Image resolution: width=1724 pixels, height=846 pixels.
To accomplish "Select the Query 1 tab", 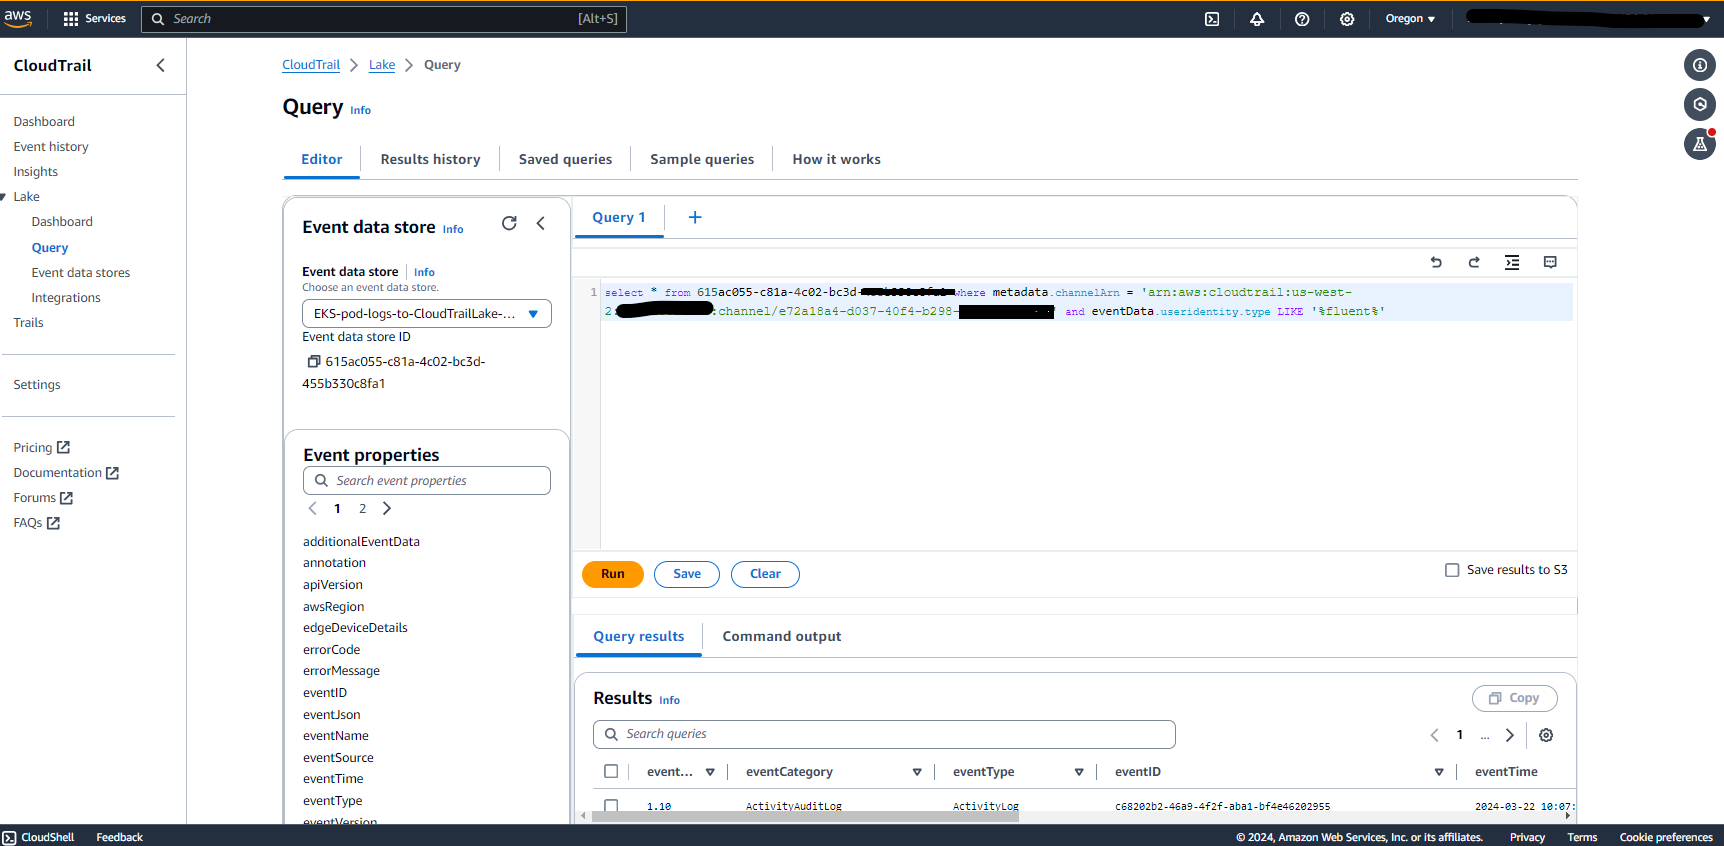I will click(x=619, y=217).
